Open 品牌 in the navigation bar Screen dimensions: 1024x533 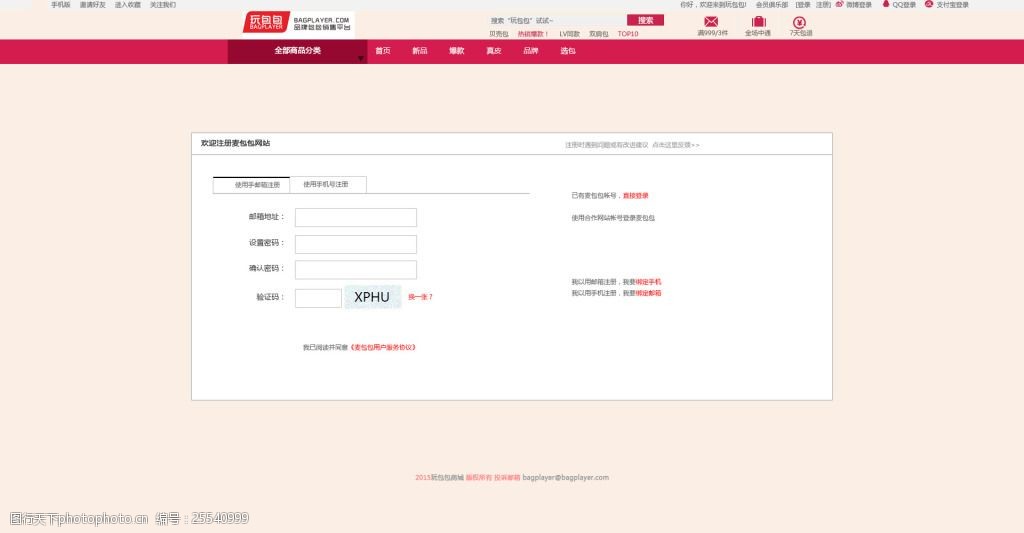(x=531, y=51)
